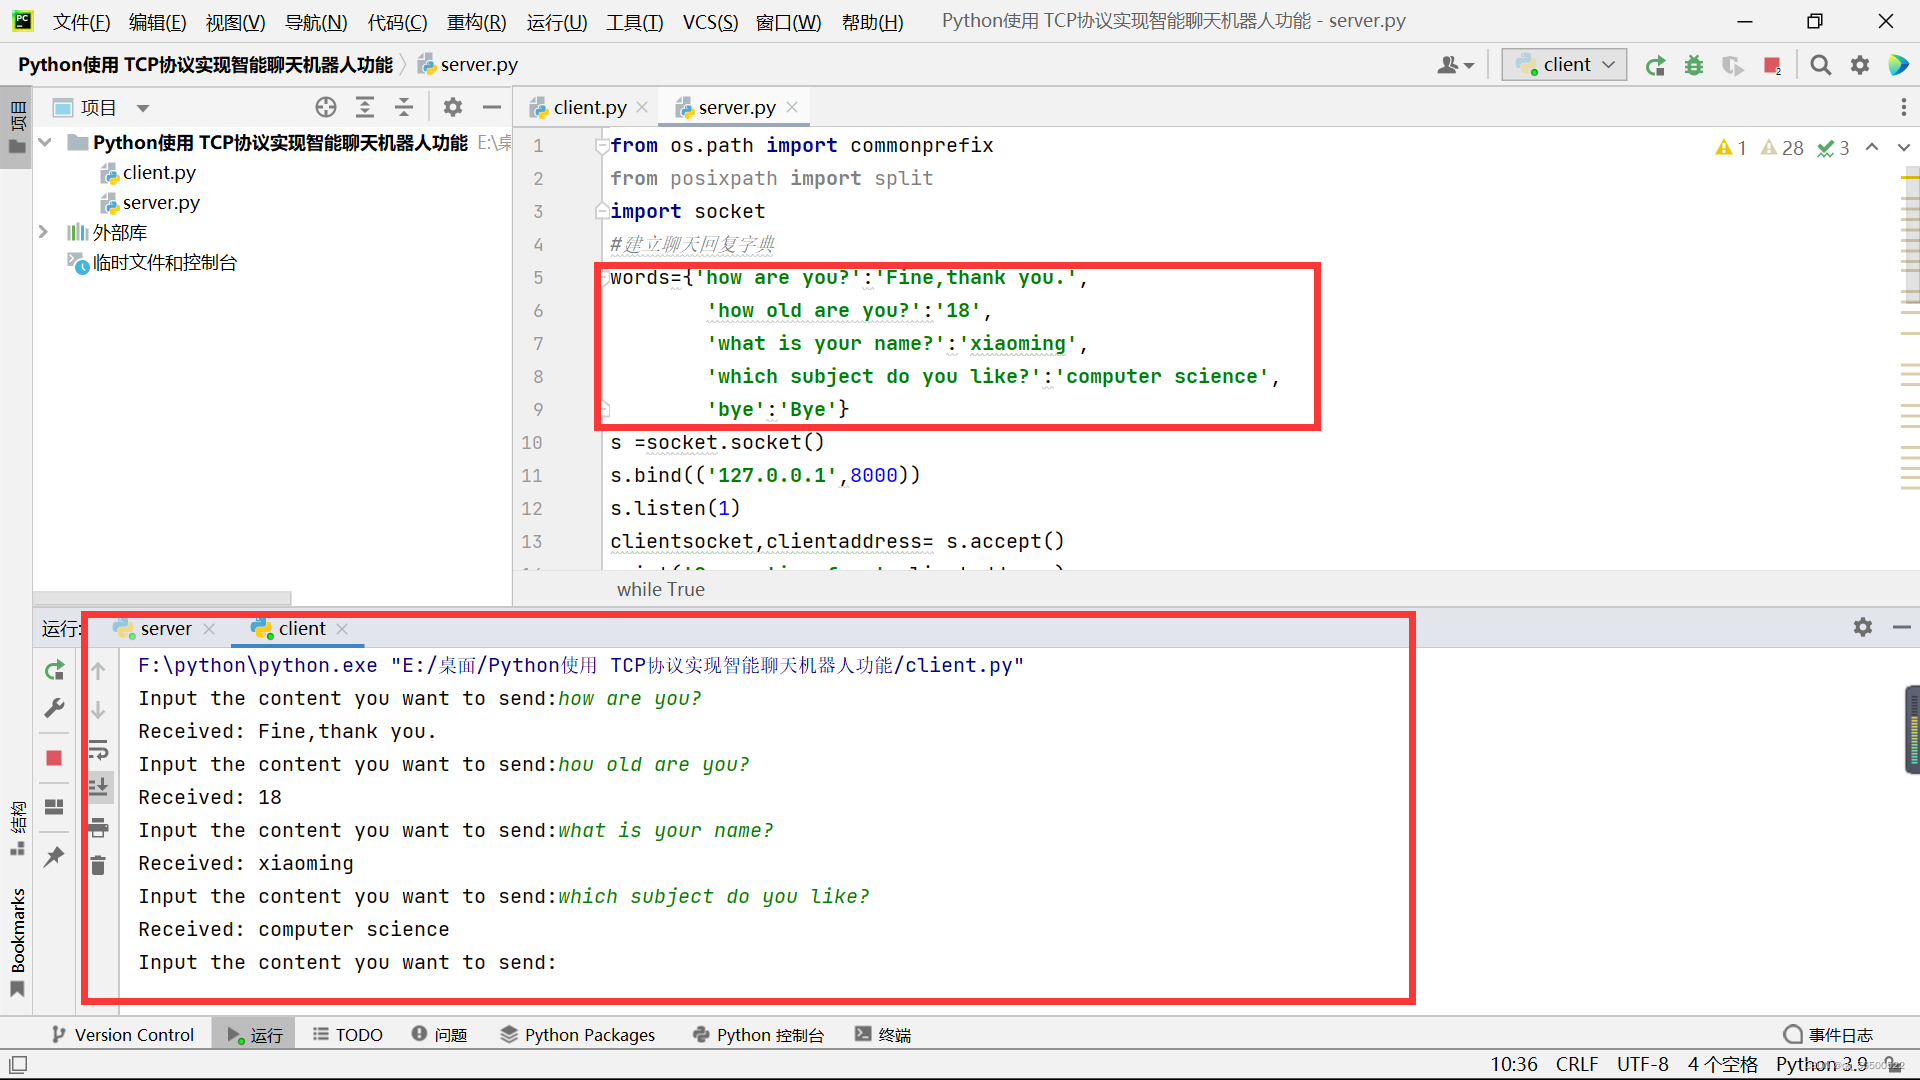Toggle Soft-Wrap in the run console

(98, 750)
